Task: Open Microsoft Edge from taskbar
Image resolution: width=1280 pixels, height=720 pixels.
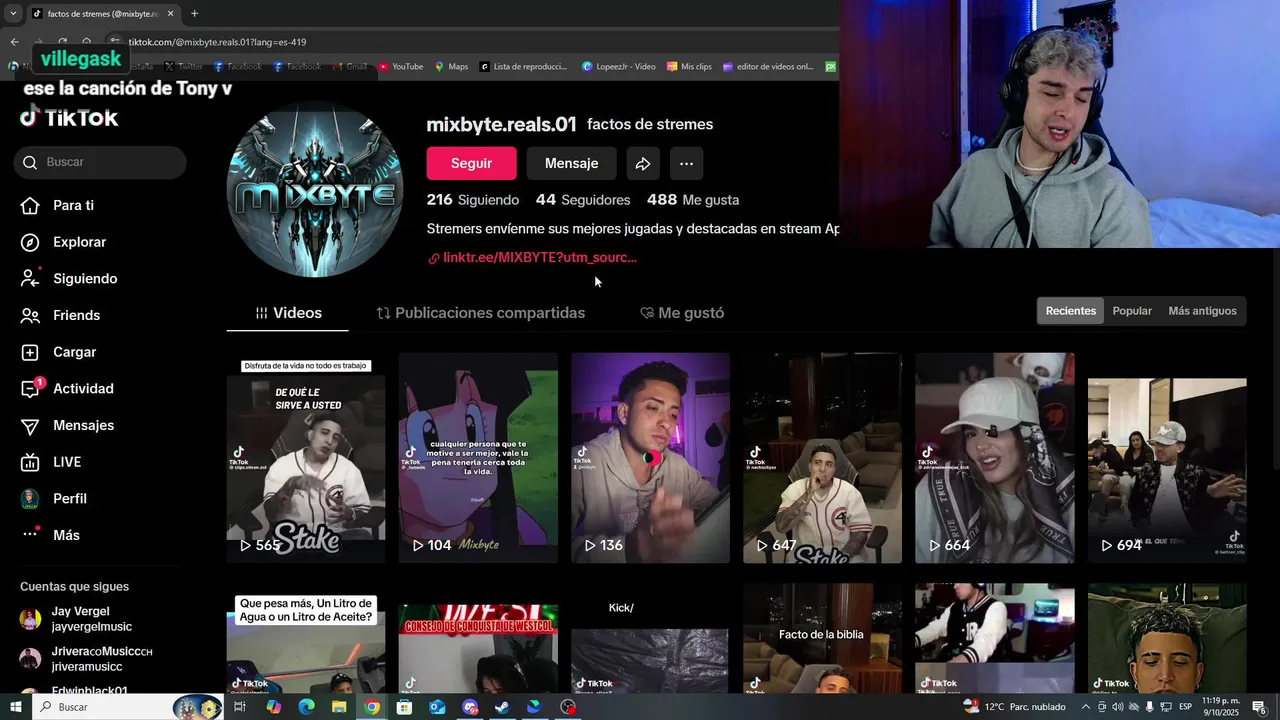Action: pyautogui.click(x=306, y=707)
